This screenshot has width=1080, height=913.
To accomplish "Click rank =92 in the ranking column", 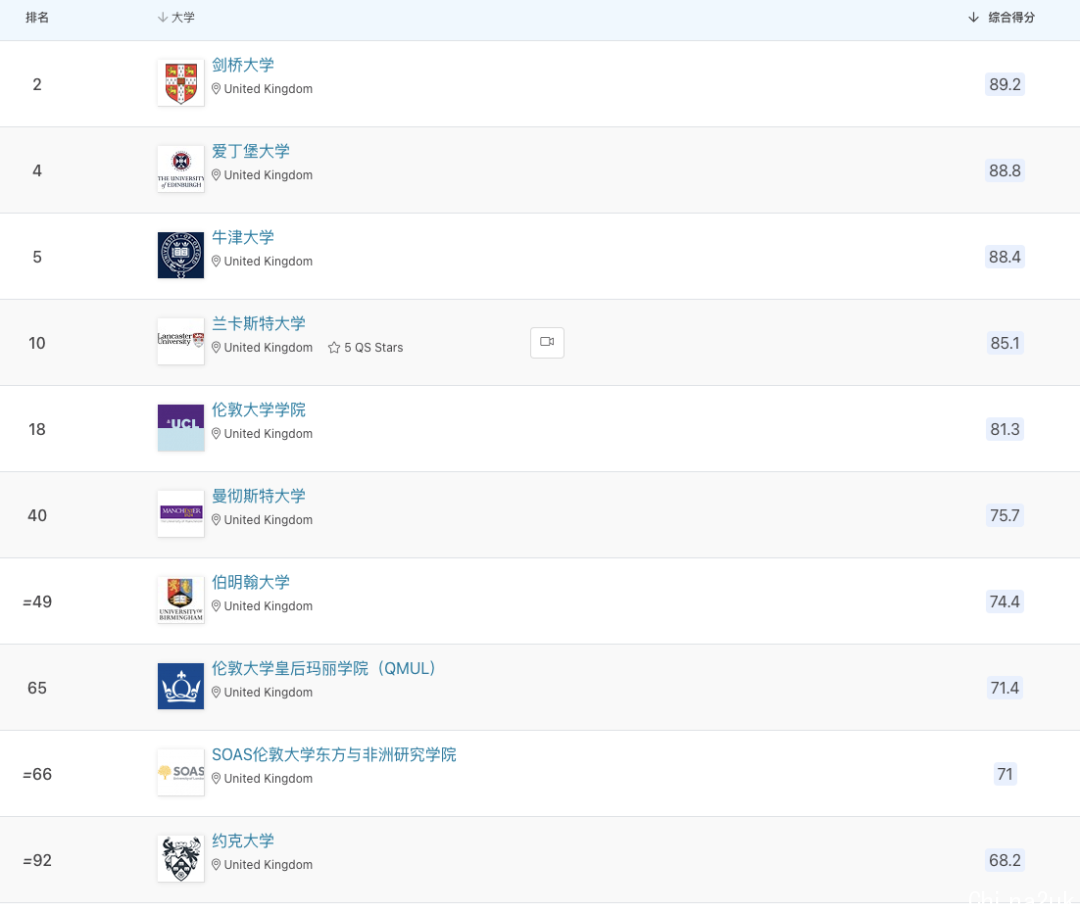I will click(37, 860).
